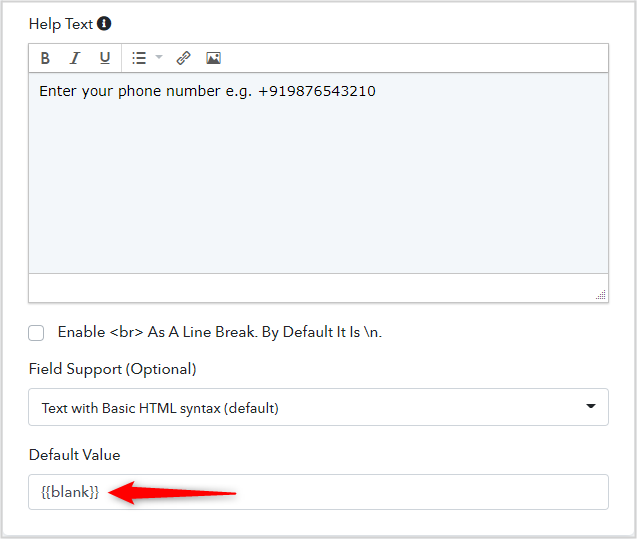The width and height of the screenshot is (637, 539).
Task: Click the Default Value label
Action: click(x=75, y=455)
